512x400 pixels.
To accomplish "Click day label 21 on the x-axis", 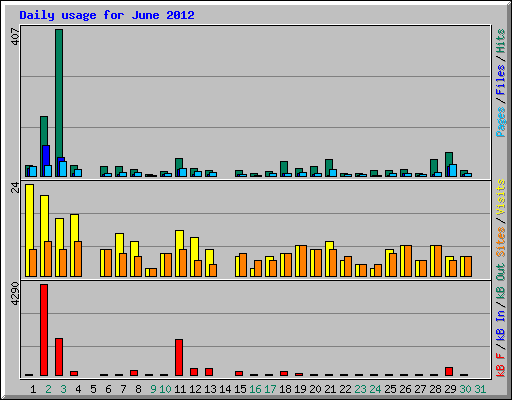I will point(330,389).
